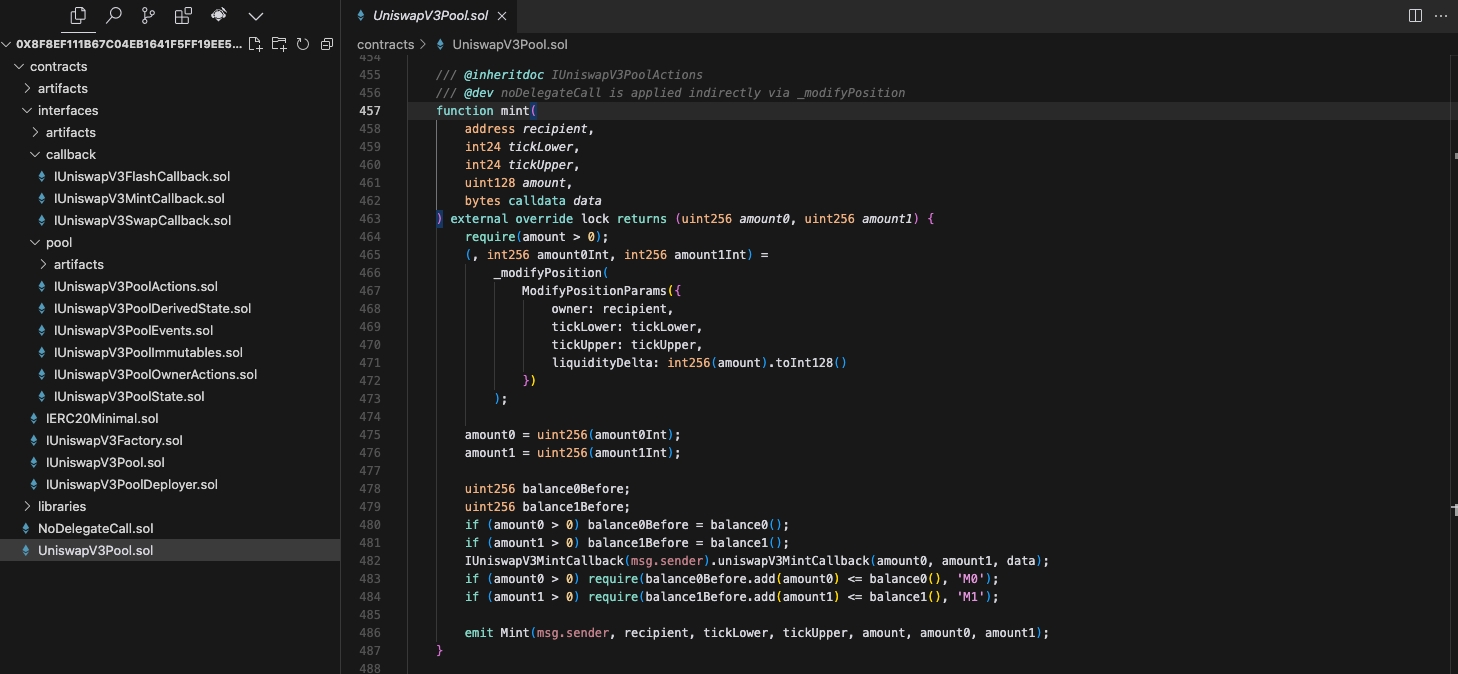Image resolution: width=1458 pixels, height=674 pixels.
Task: Click 'emit Mint' on line 486
Action: click(497, 633)
